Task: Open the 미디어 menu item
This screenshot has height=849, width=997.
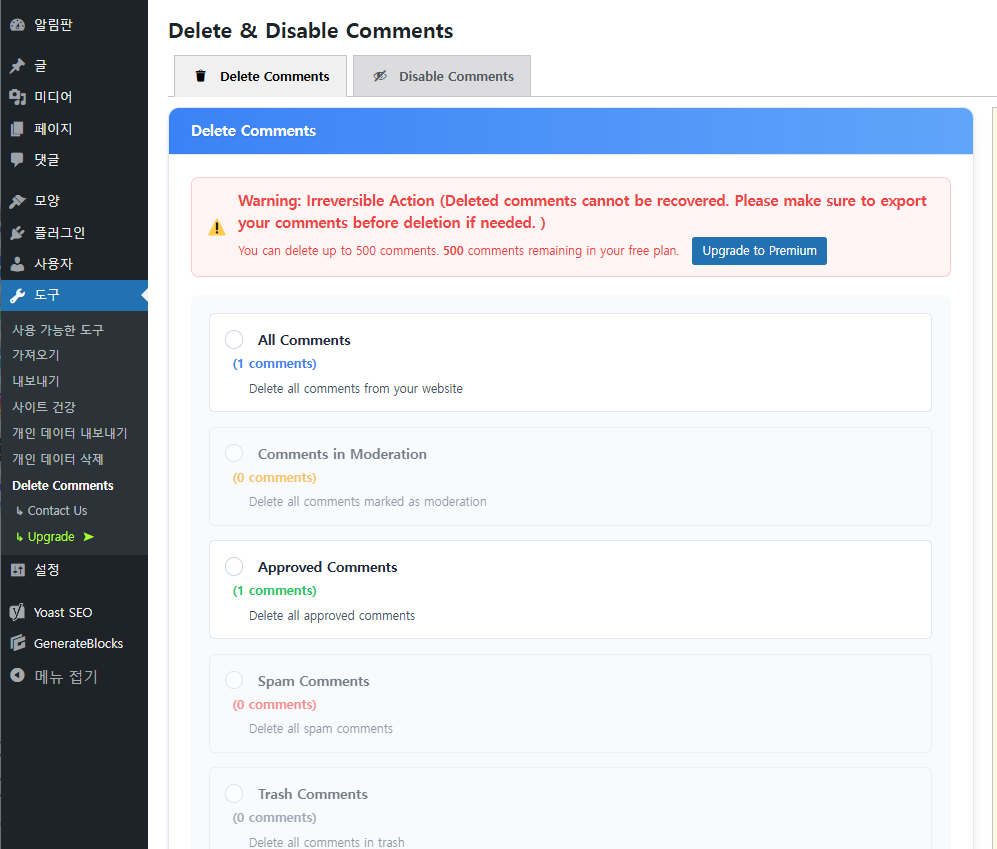Action: [74, 97]
